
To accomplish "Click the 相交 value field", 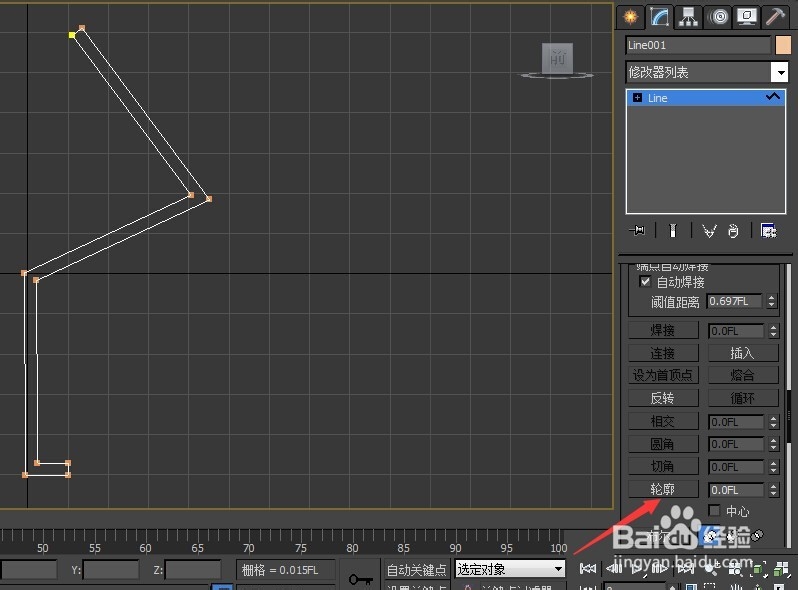I will [x=736, y=422].
